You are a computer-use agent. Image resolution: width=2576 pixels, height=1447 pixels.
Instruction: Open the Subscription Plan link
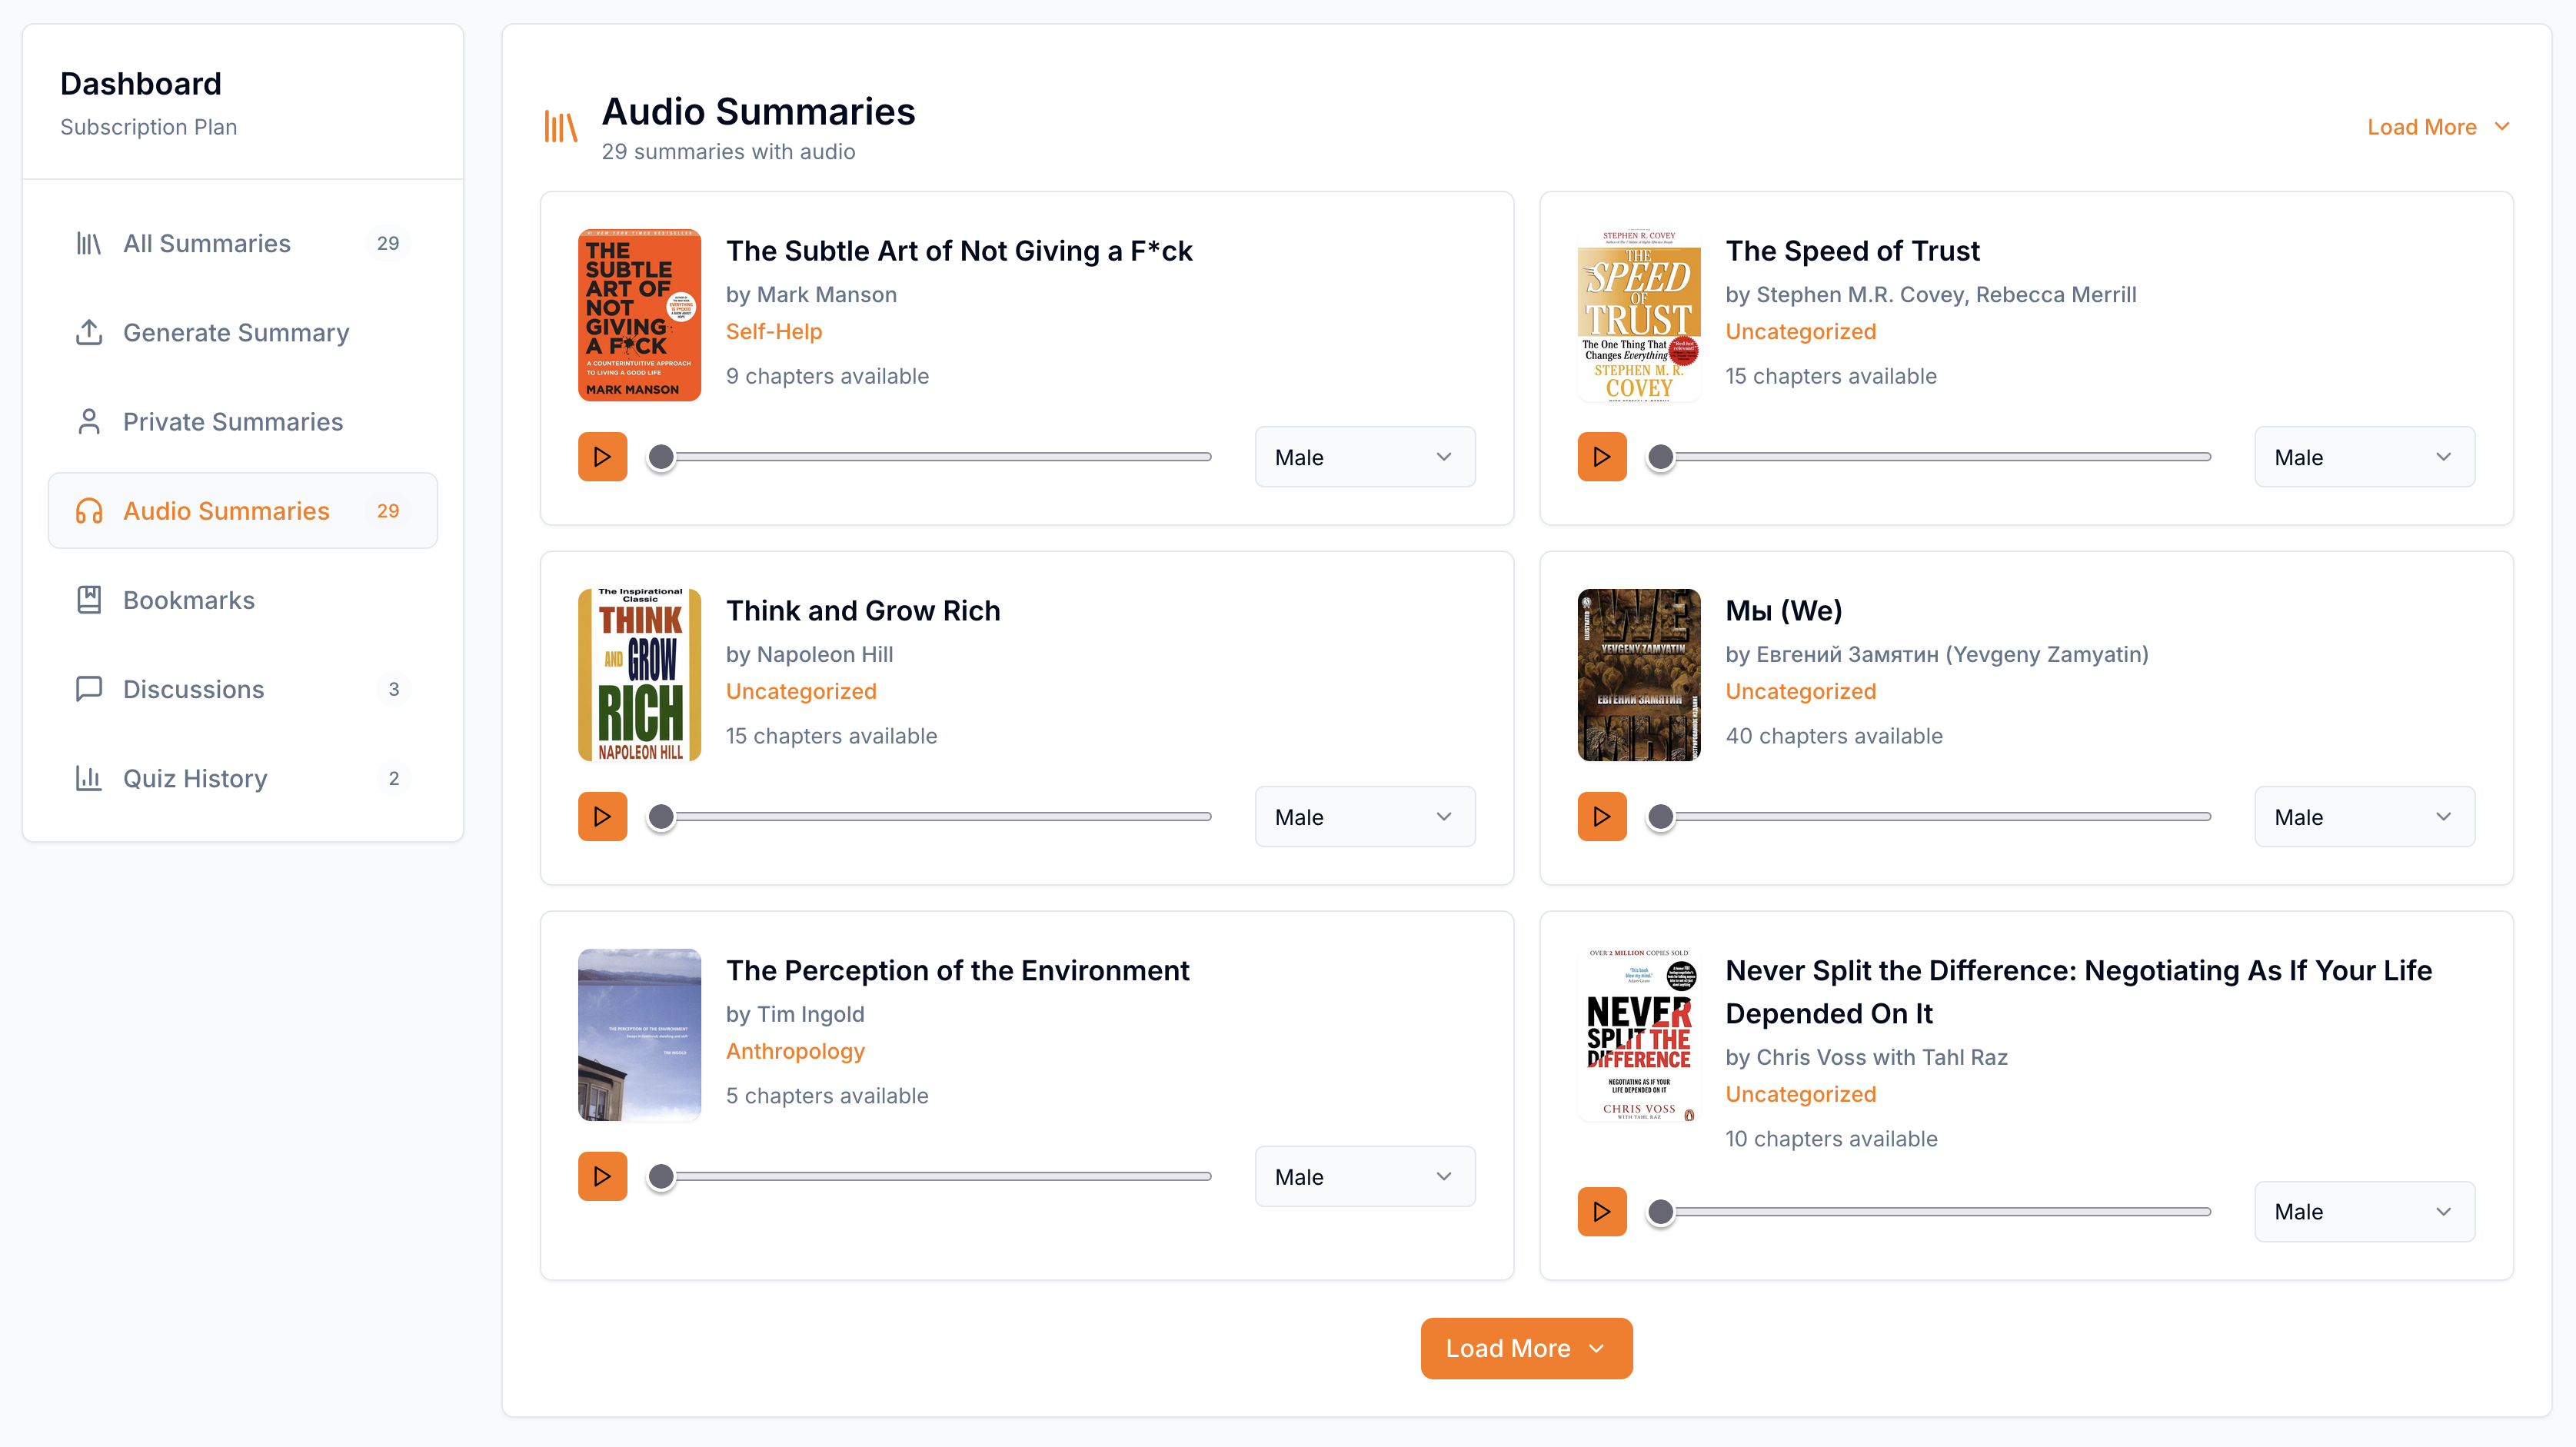coord(148,127)
